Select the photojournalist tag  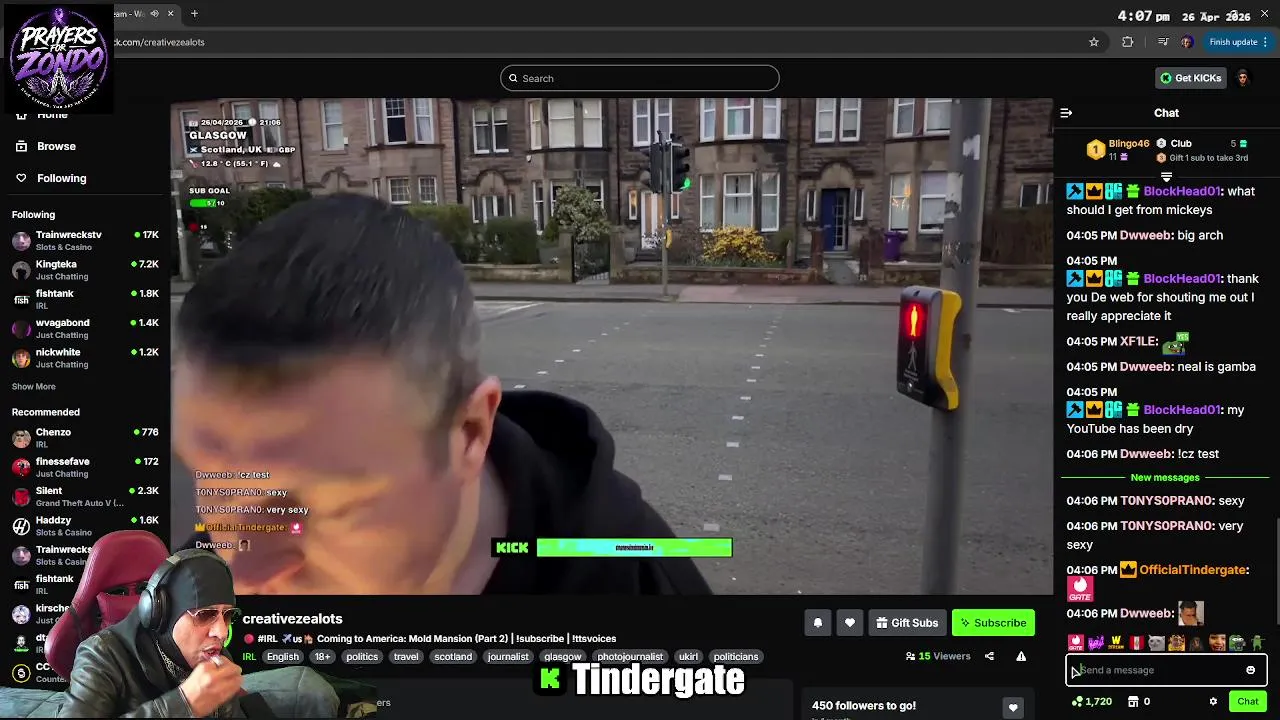click(x=630, y=657)
